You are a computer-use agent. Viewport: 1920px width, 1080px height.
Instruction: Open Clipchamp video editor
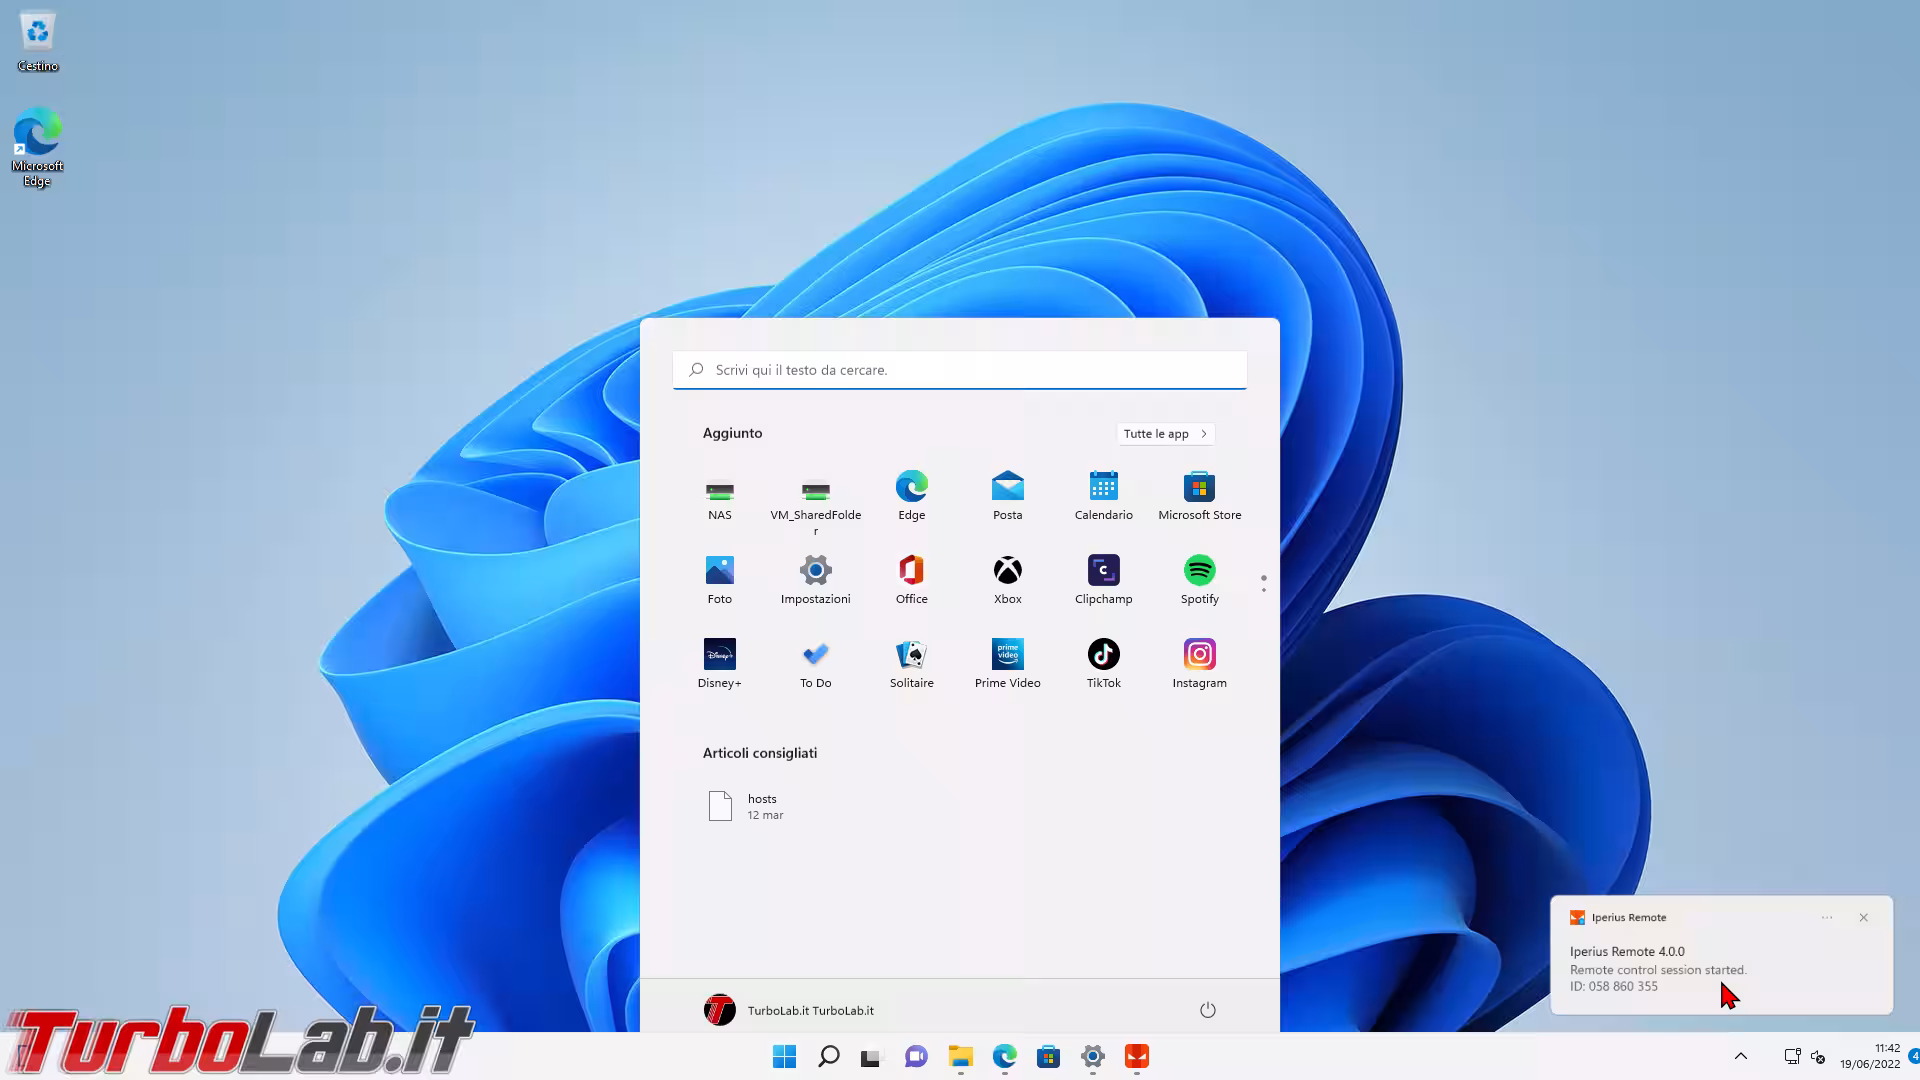[1103, 571]
